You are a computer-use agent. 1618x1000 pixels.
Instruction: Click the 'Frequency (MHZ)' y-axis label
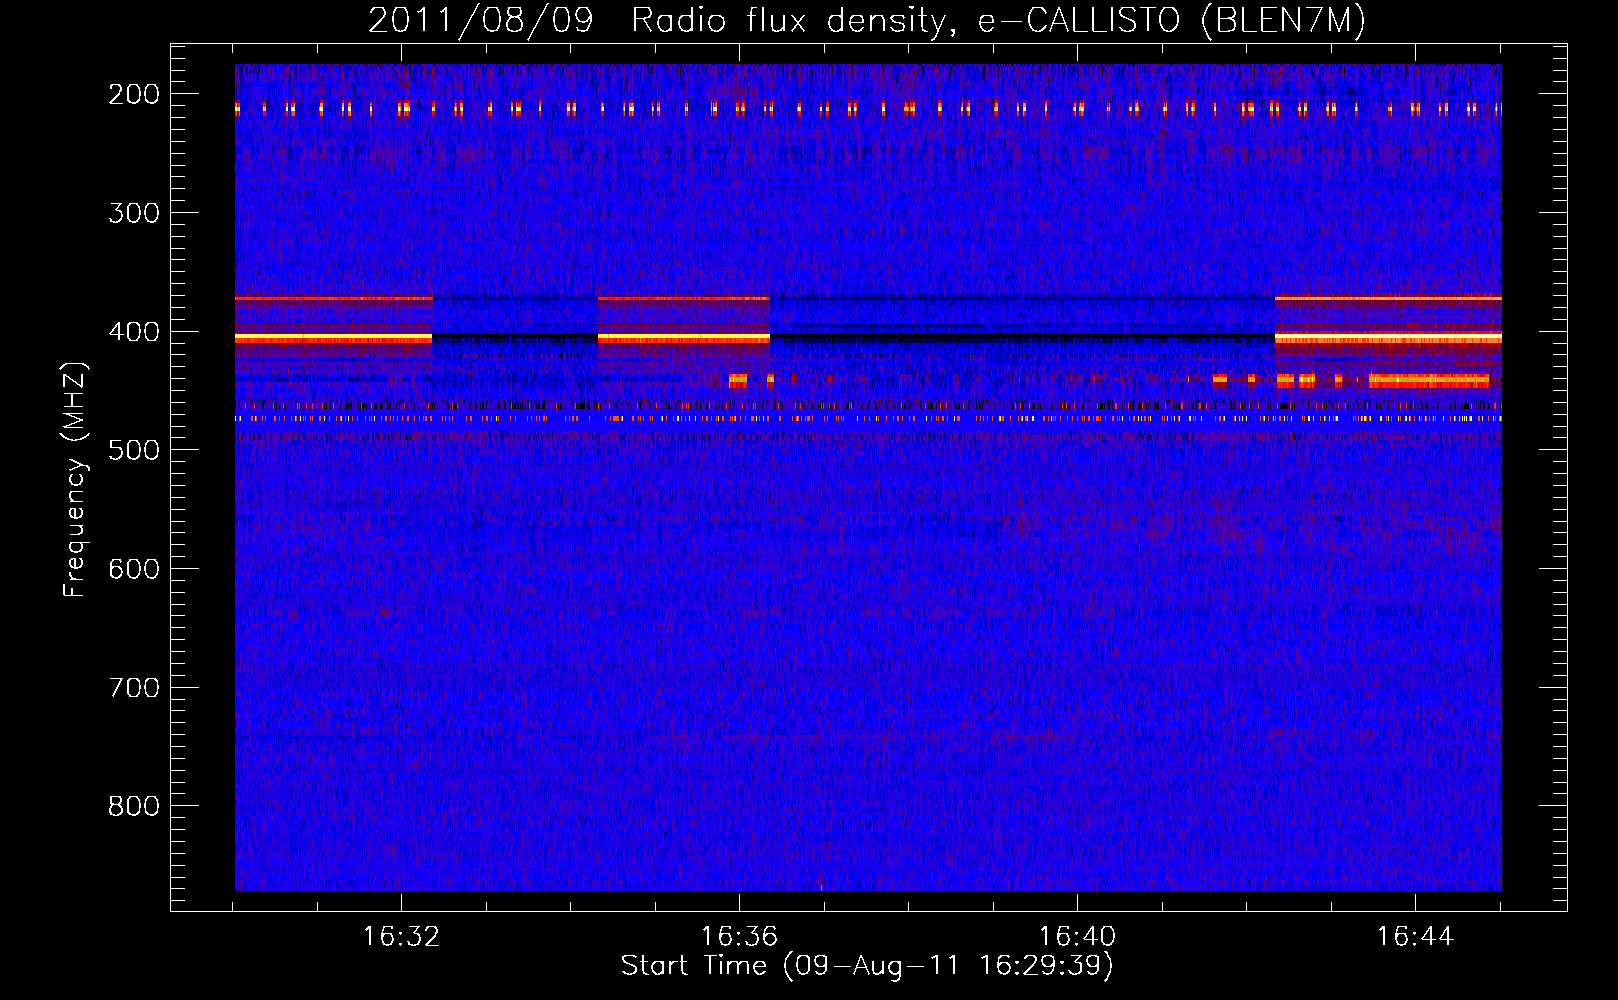click(75, 480)
